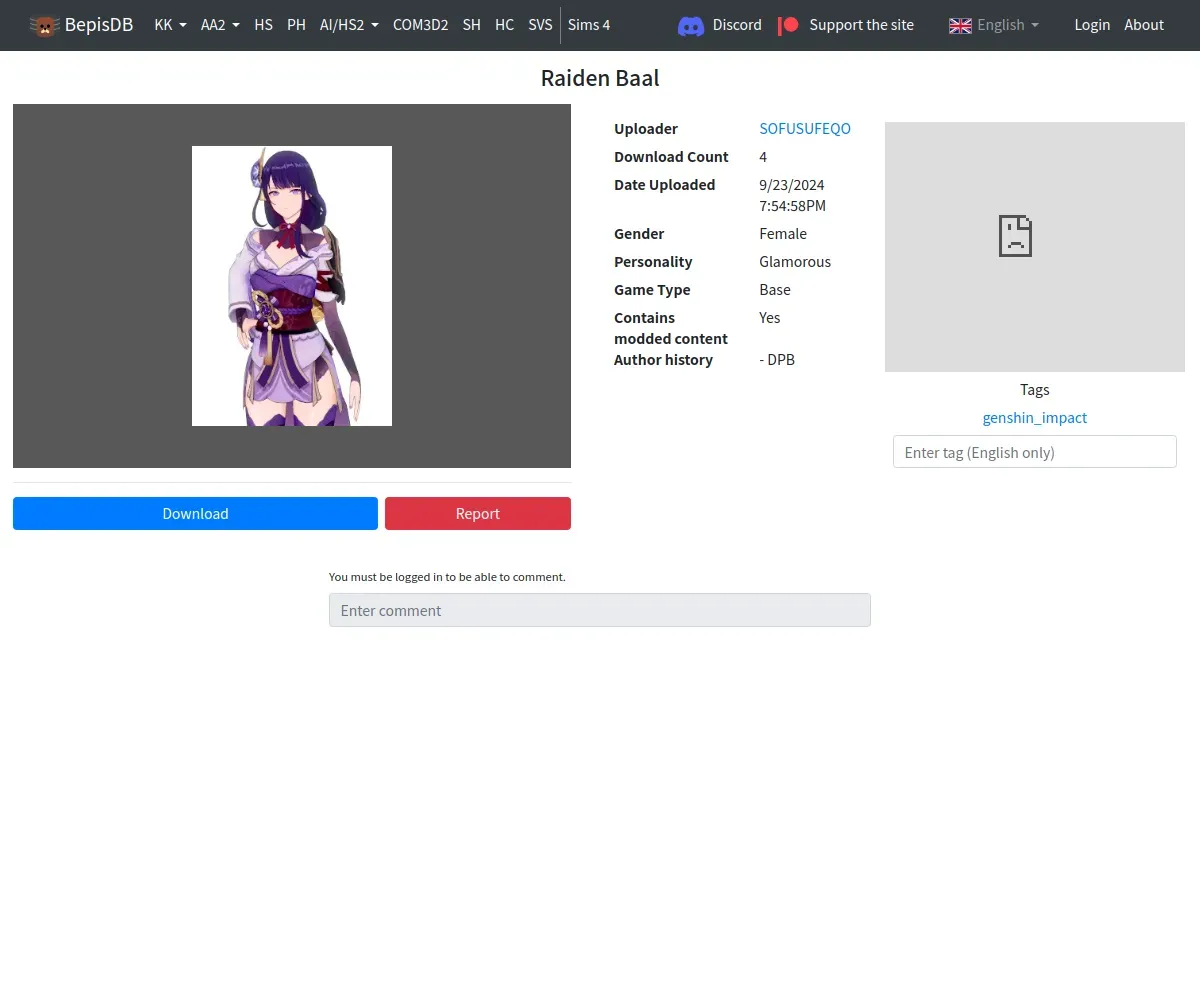The width and height of the screenshot is (1200, 1000).
Task: Click the Patreon support icon
Action: [789, 25]
